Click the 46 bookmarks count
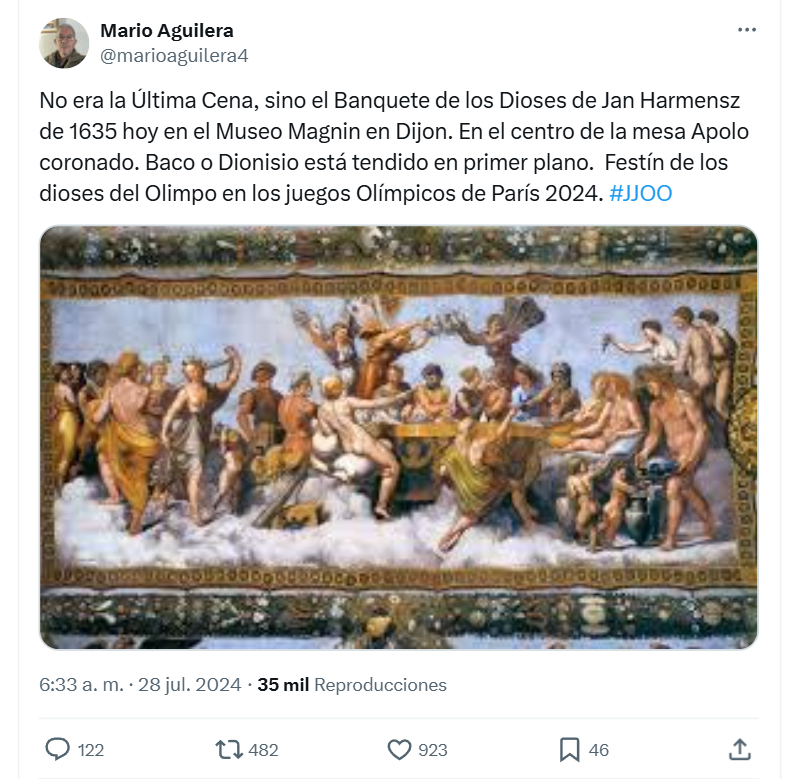The image size is (799, 779). point(598,750)
